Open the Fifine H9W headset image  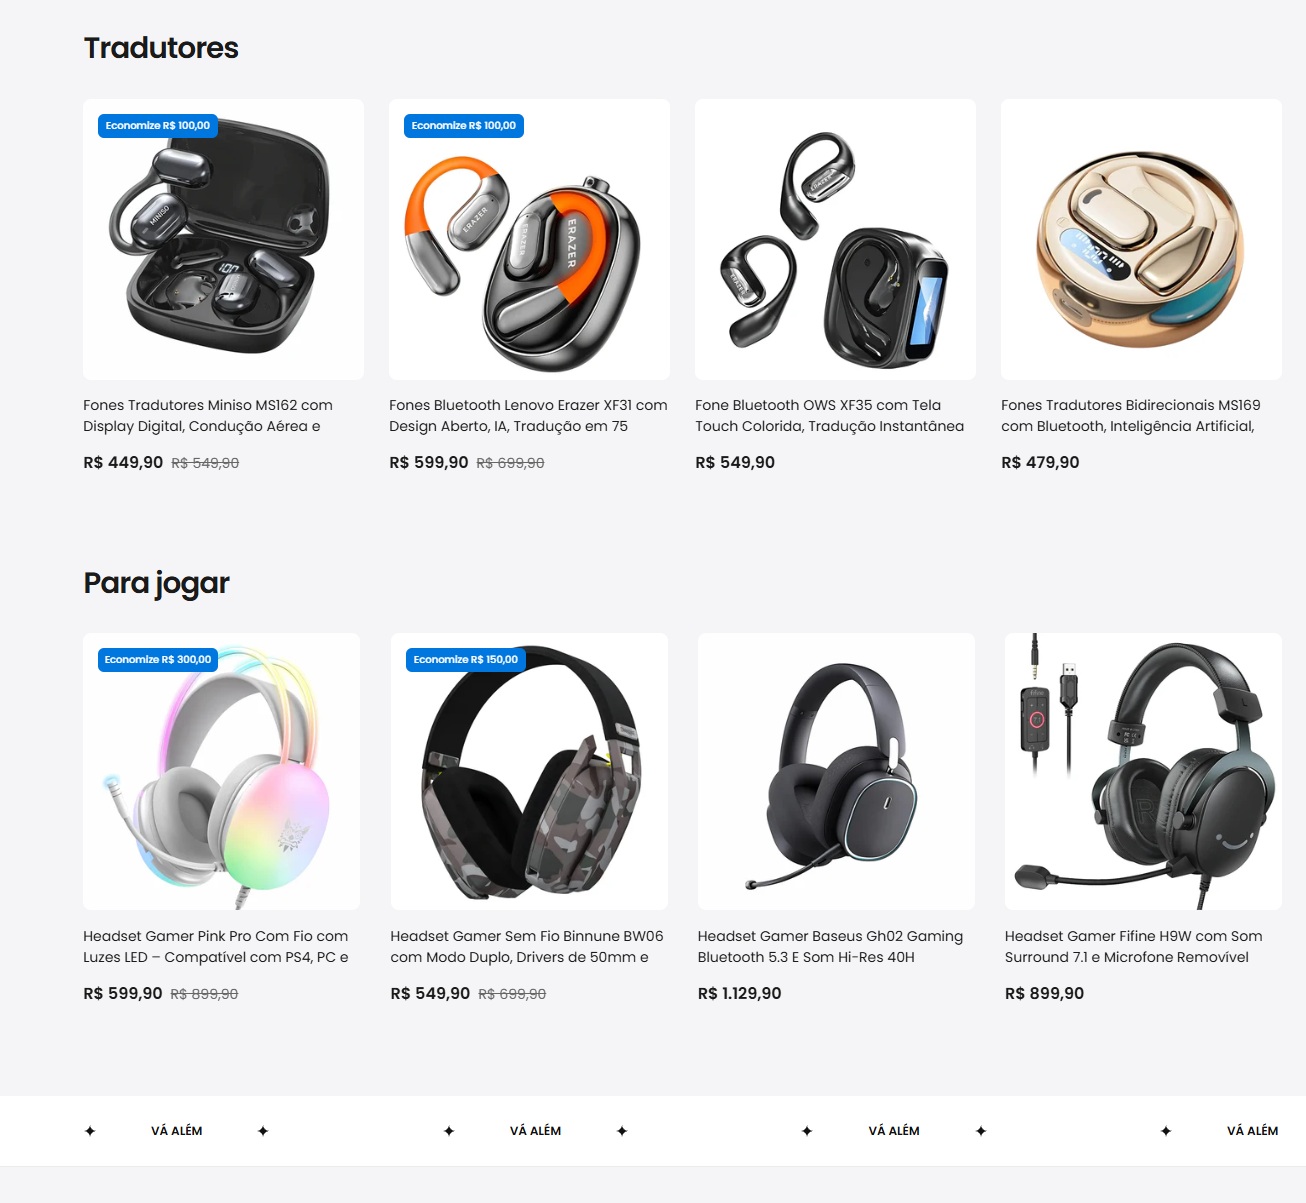click(x=1143, y=771)
